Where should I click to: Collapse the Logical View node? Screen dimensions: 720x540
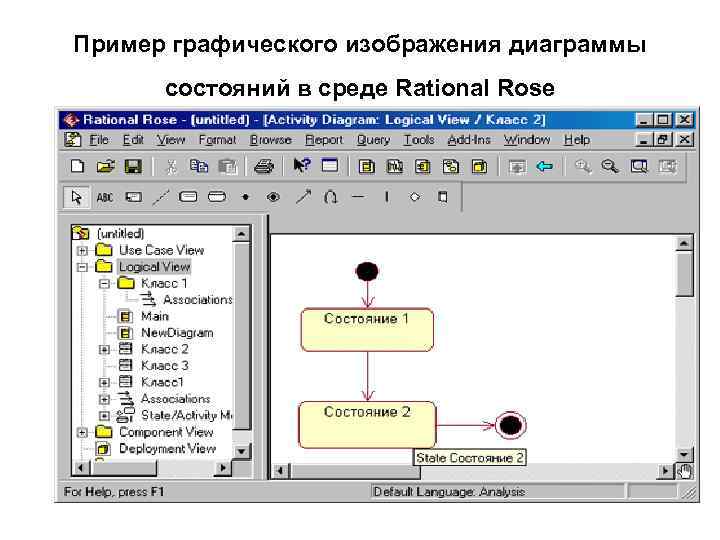coord(82,267)
